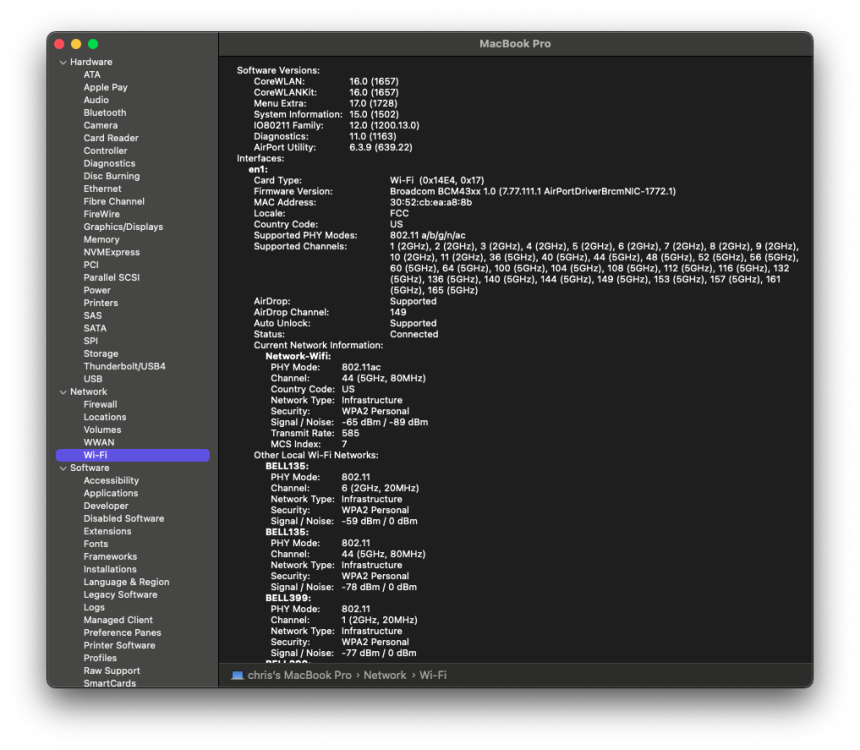Collapse the Hardware section chevron

63,63
